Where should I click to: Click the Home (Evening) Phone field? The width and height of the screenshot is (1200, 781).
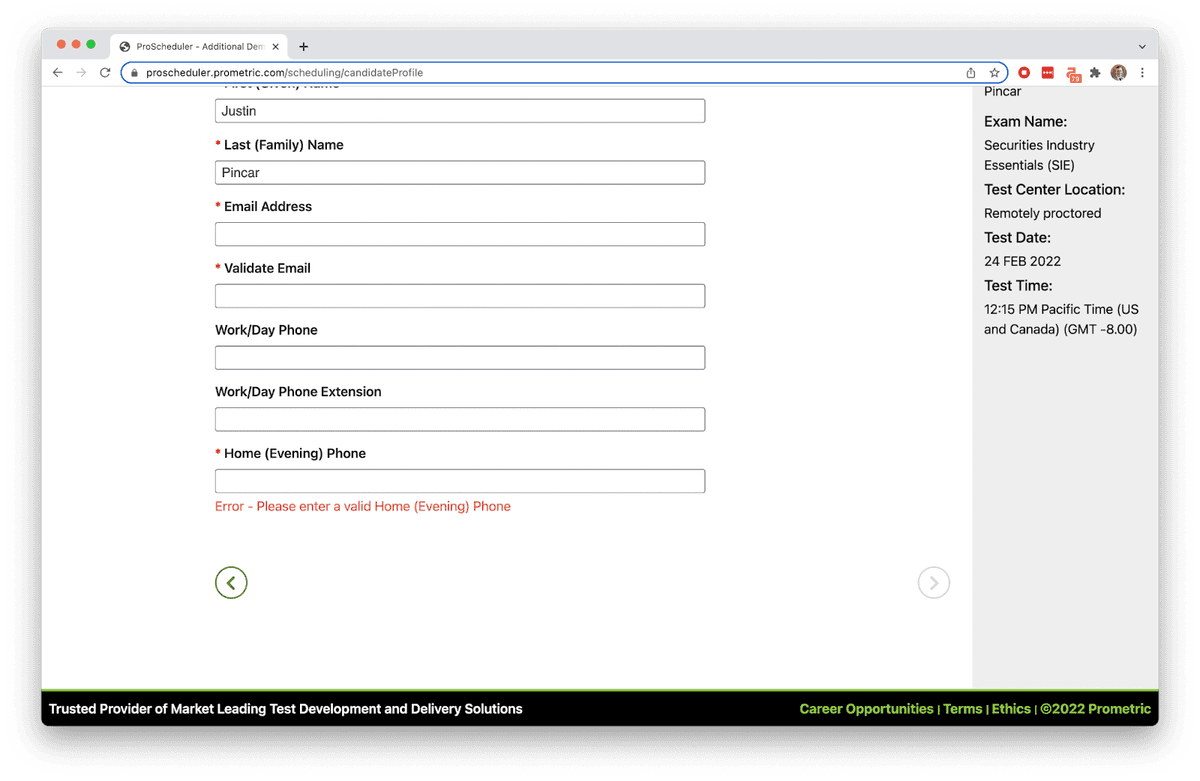tap(460, 481)
